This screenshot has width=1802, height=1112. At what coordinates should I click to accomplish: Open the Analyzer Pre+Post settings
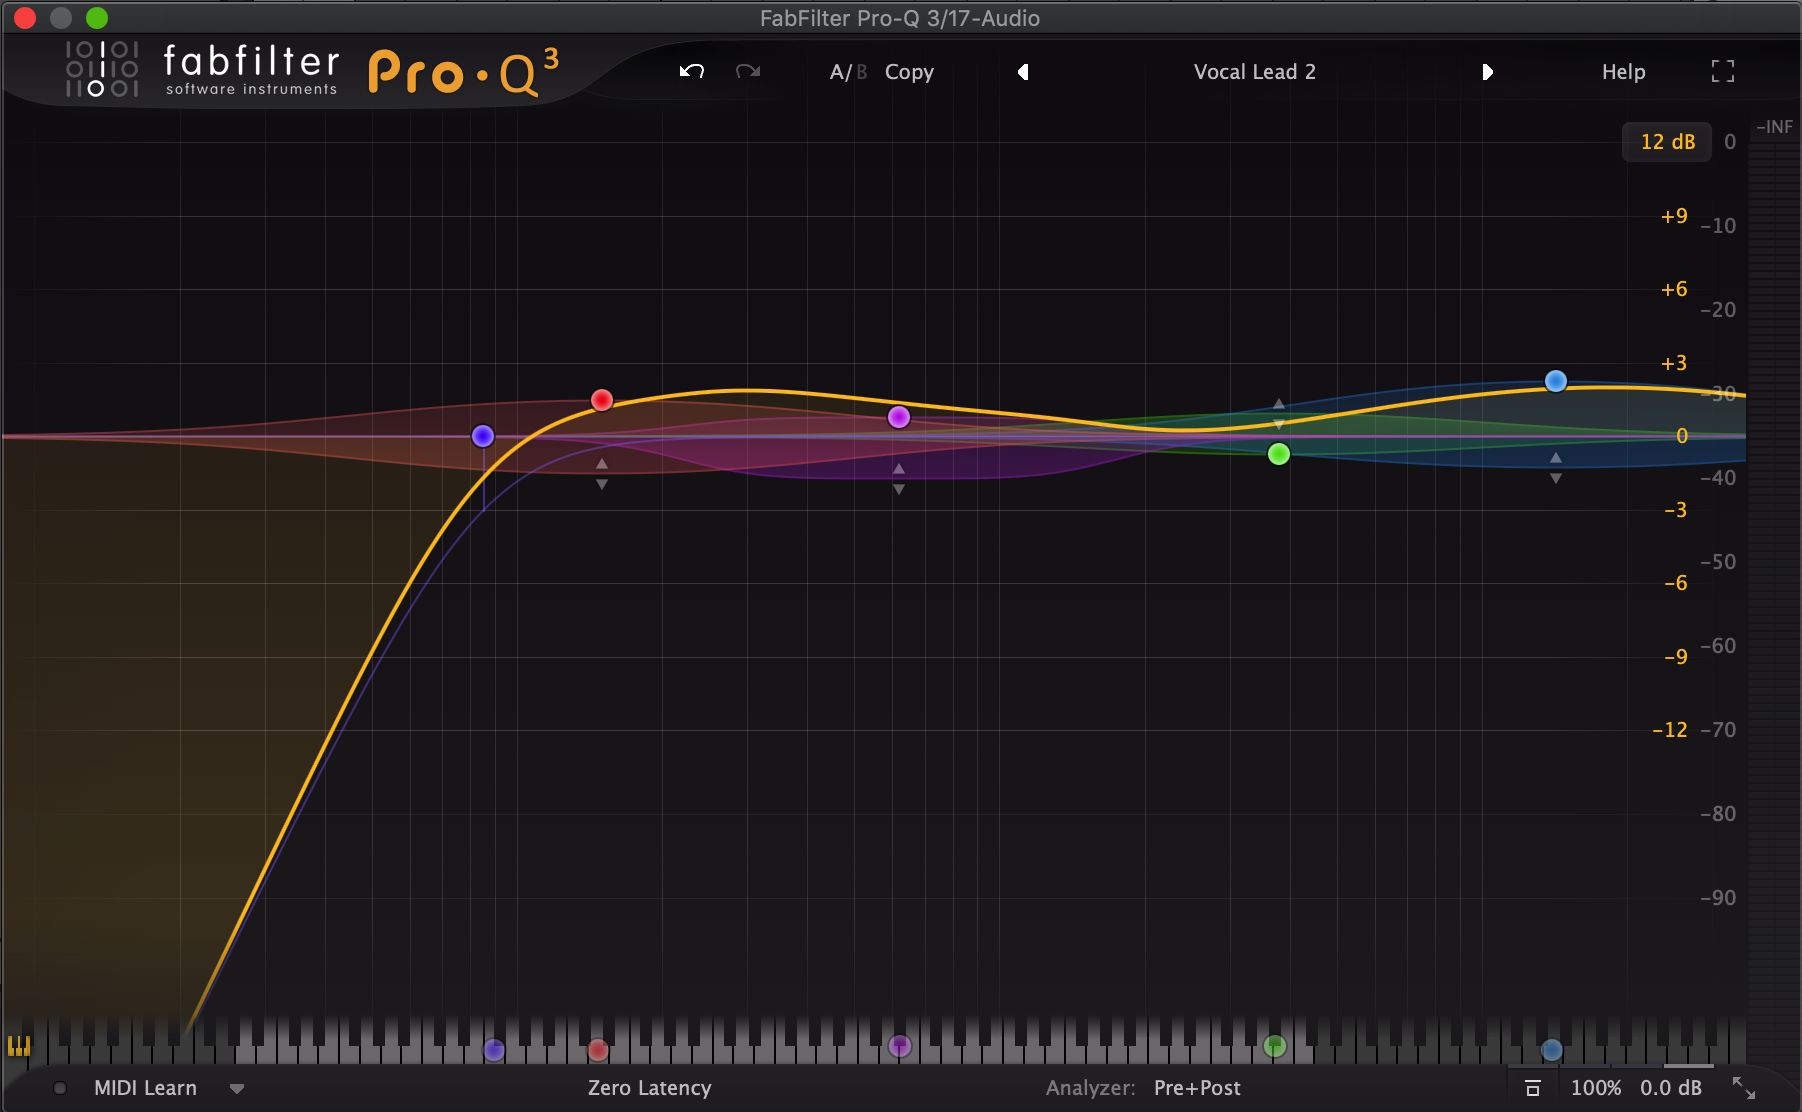pyautogui.click(x=1197, y=1088)
